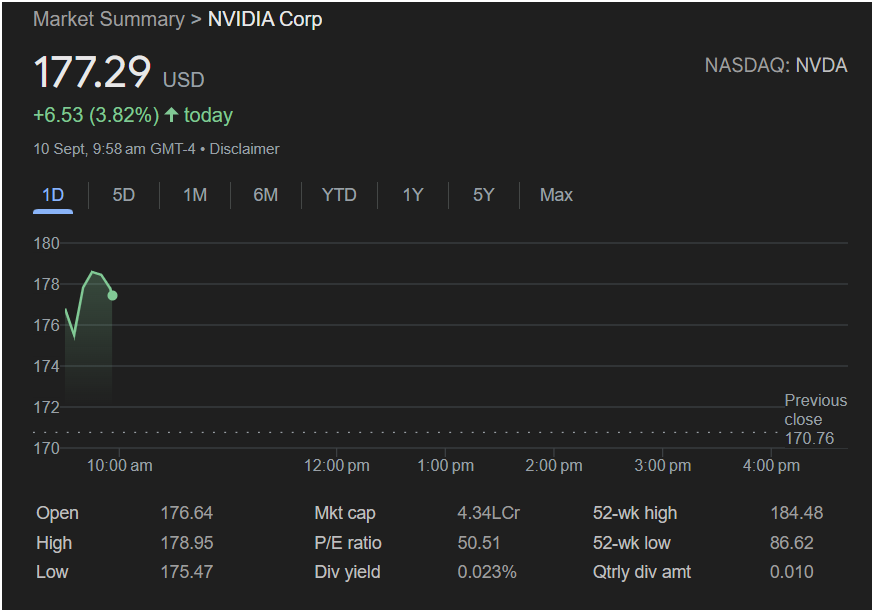Click the 1:00 pm axis label
The width and height of the screenshot is (874, 612).
(445, 465)
